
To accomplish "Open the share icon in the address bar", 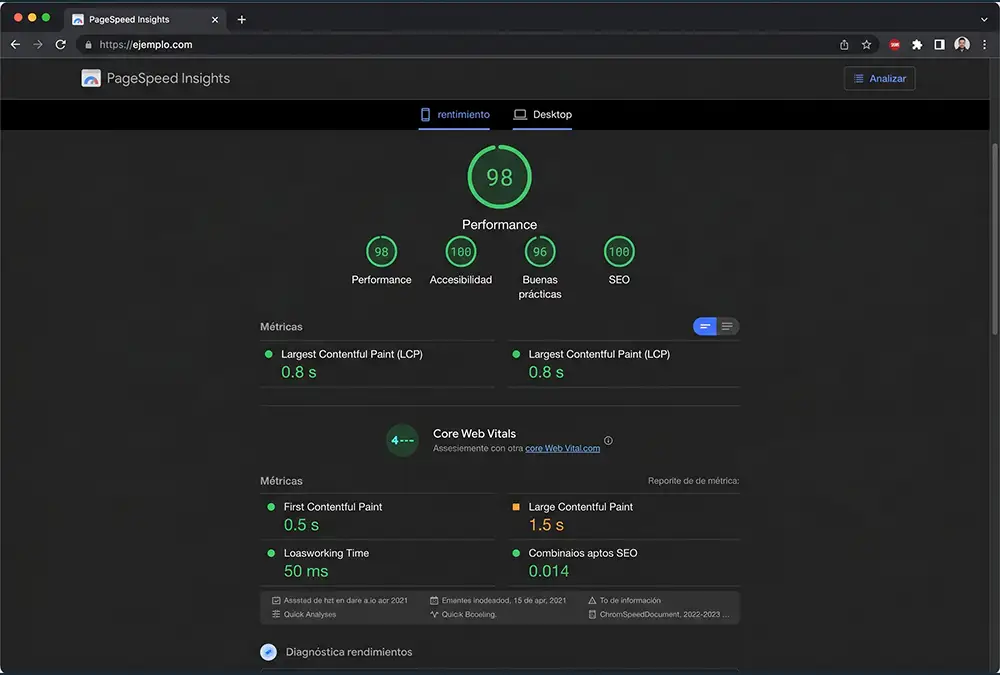I will pyautogui.click(x=844, y=45).
